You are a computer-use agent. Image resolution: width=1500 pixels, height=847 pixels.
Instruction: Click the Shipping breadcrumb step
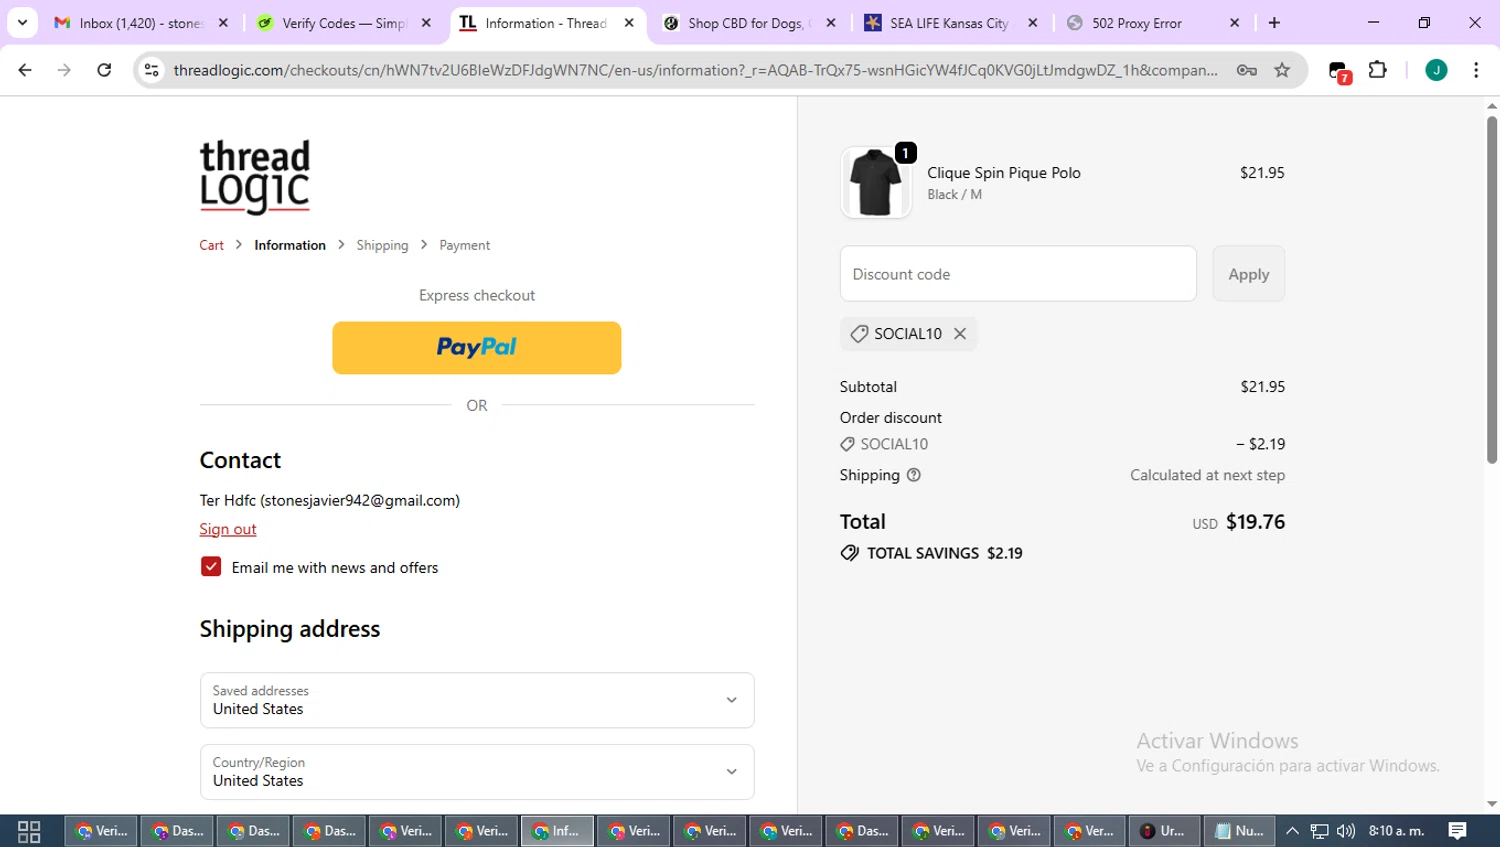click(x=382, y=245)
